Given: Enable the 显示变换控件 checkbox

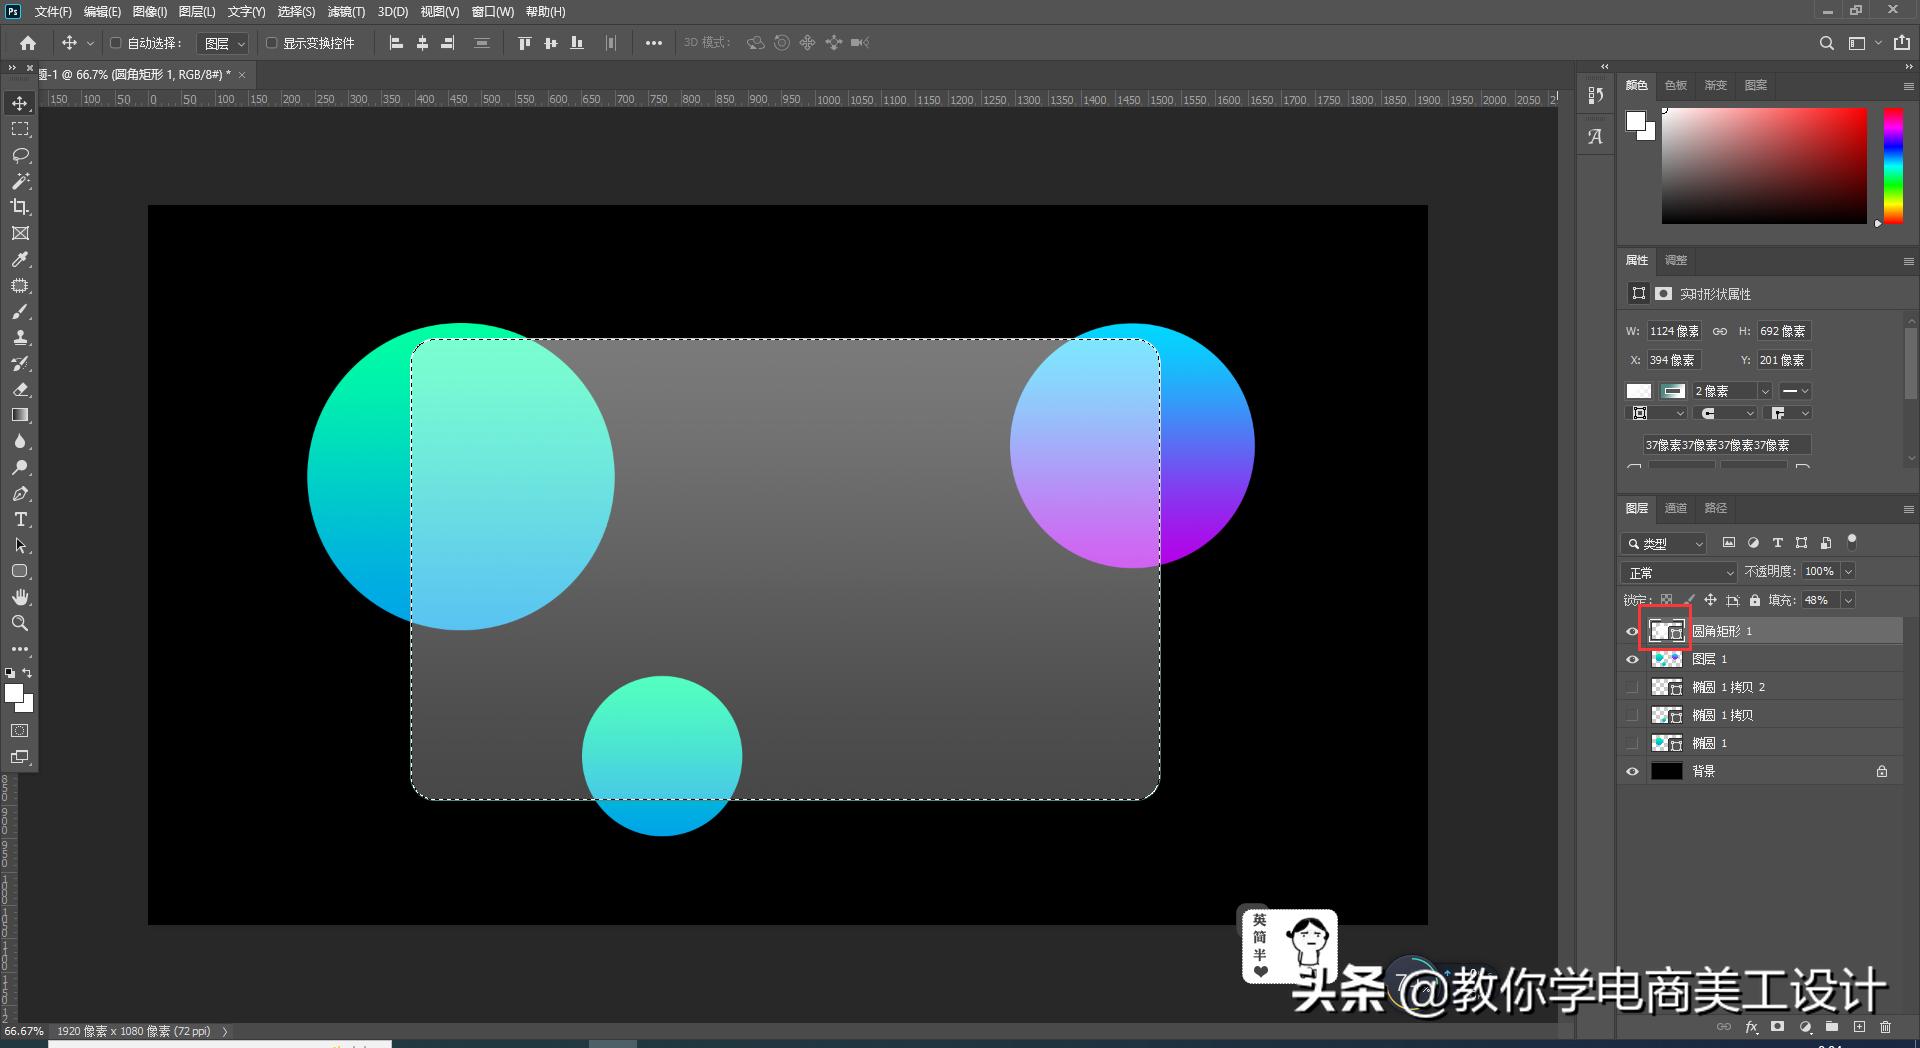Looking at the screenshot, I should pos(271,43).
